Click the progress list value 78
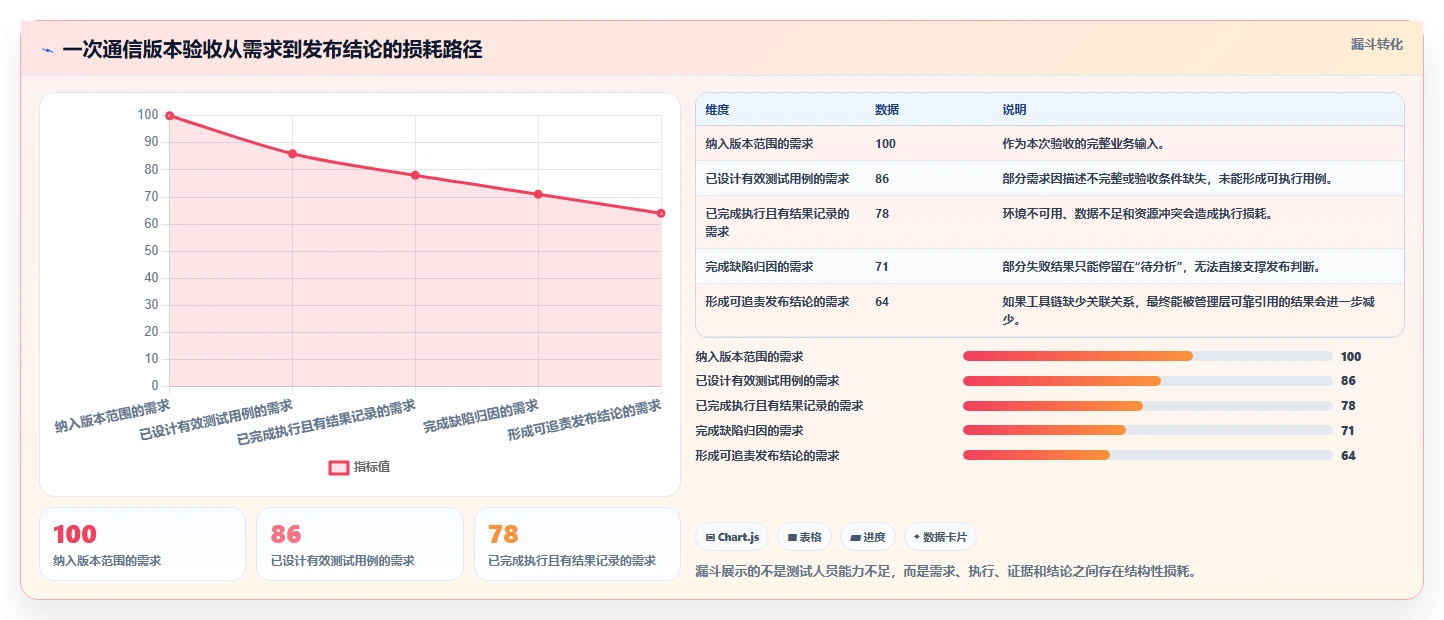The image size is (1444, 620). [1348, 406]
